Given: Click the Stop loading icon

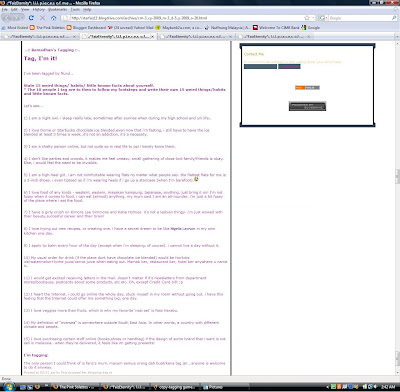Looking at the screenshot, I should point(42,18).
